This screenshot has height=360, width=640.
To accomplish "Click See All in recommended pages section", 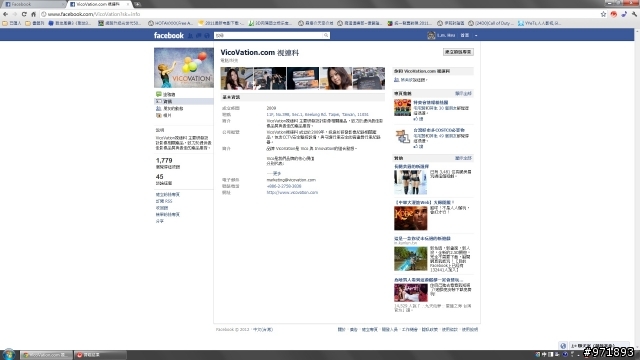I will 463,93.
